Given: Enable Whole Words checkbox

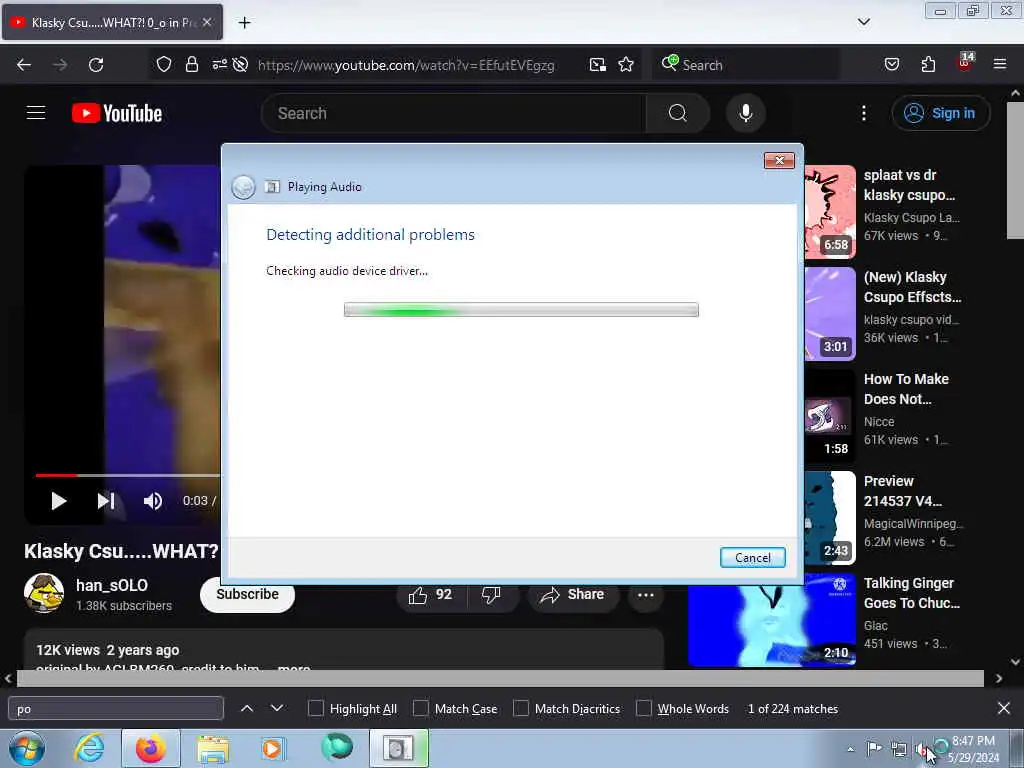Looking at the screenshot, I should [644, 709].
